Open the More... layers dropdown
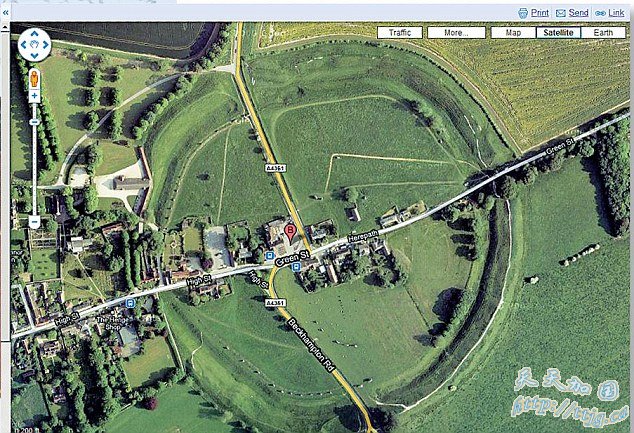The image size is (634, 433). point(456,33)
